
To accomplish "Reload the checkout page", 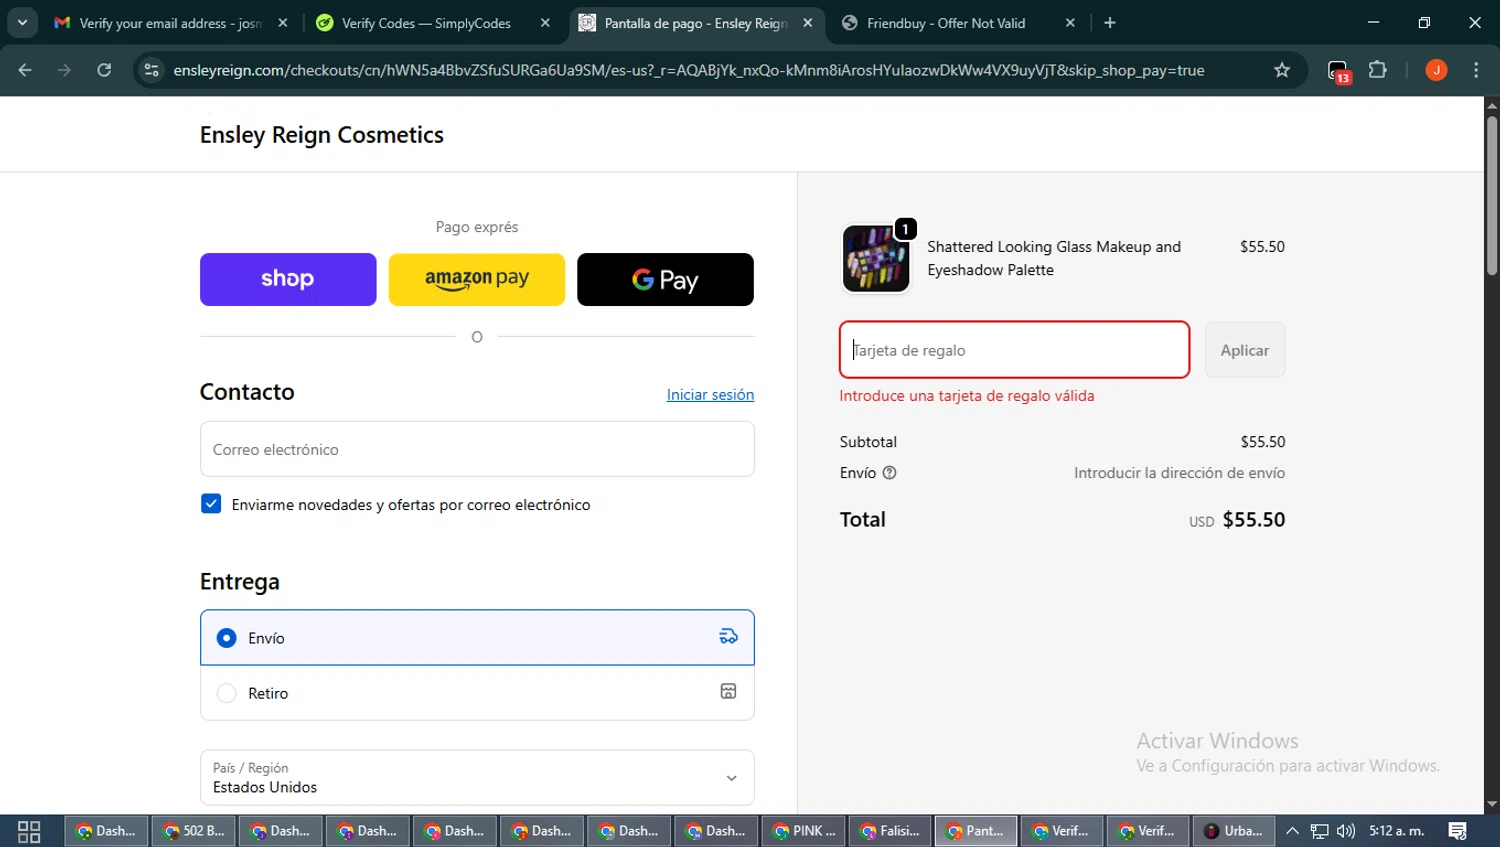I will (x=104, y=70).
